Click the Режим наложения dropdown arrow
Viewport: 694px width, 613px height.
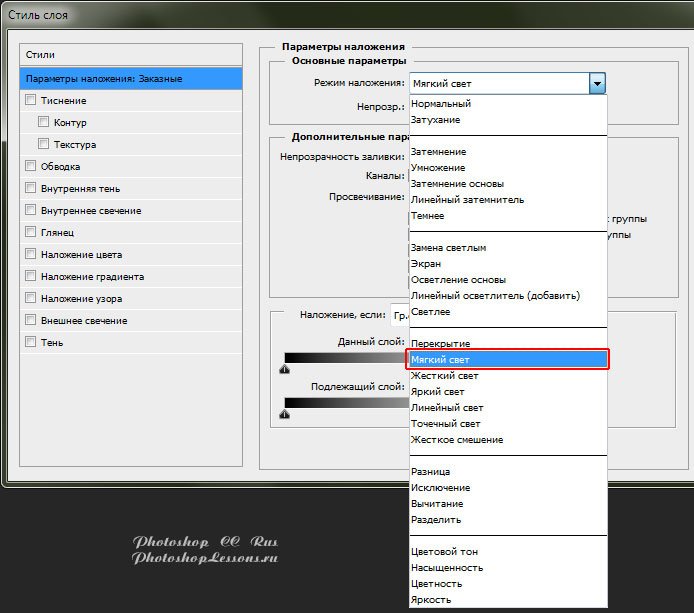(x=597, y=84)
